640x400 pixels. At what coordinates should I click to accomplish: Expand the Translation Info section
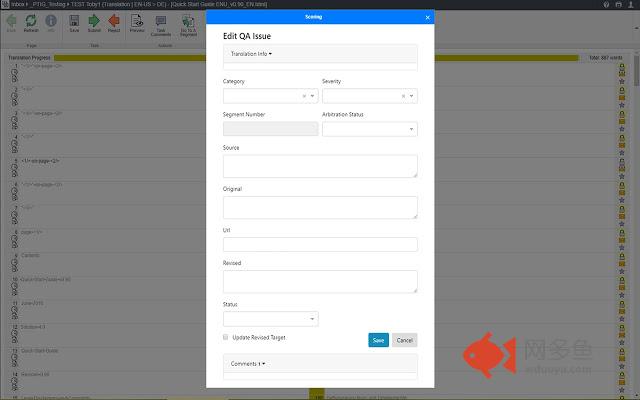251,54
